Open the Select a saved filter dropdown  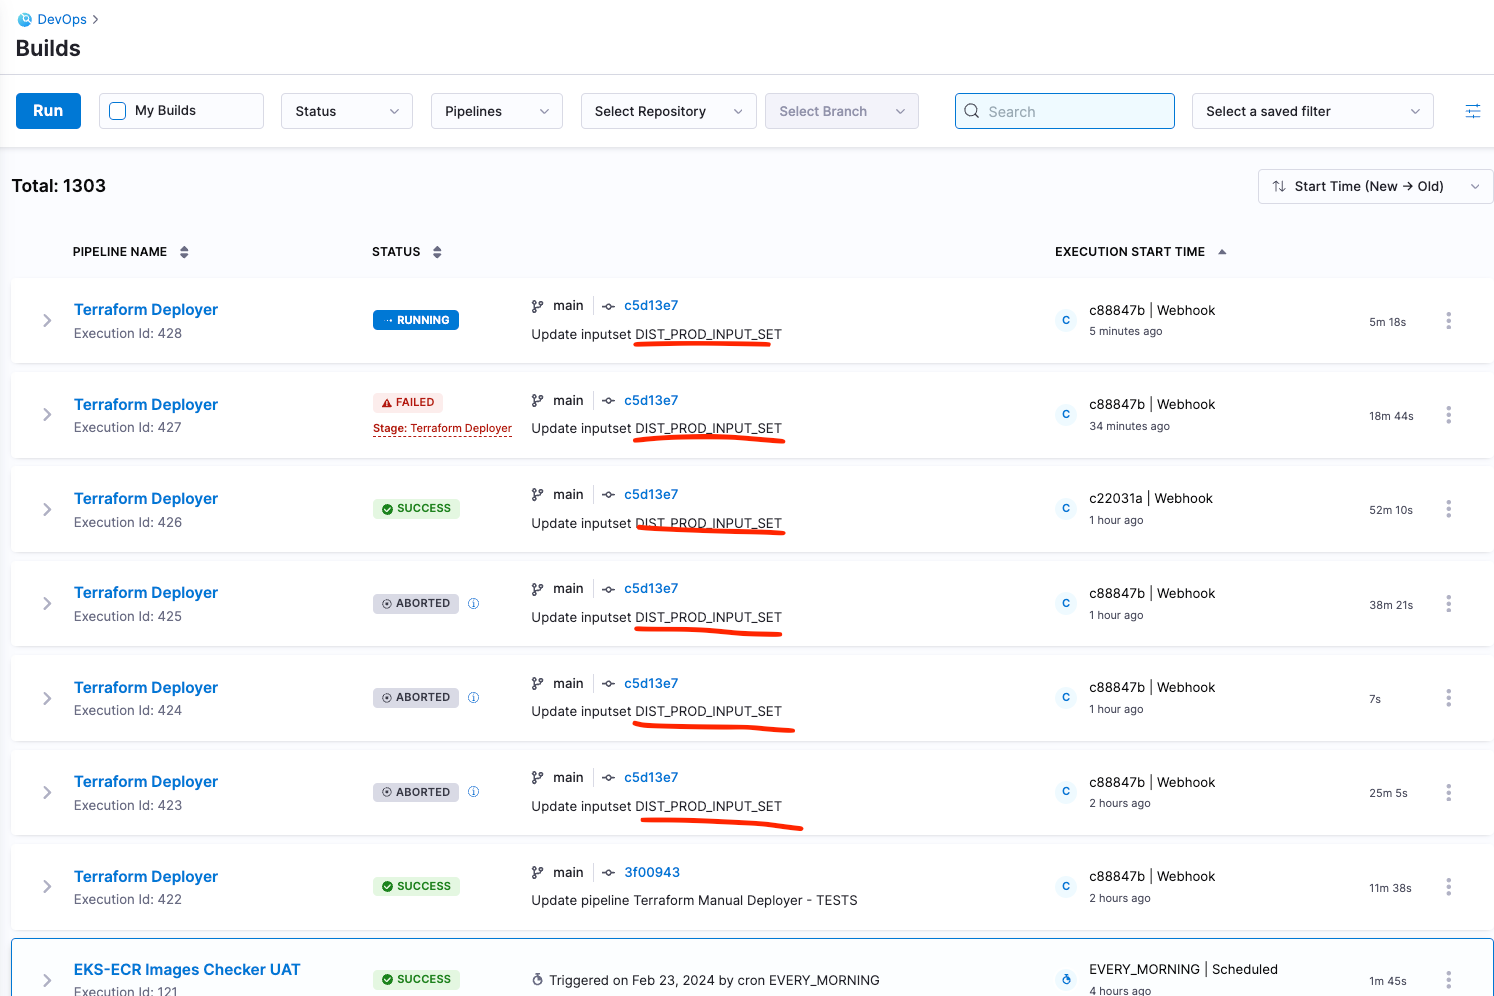pyautogui.click(x=1313, y=111)
